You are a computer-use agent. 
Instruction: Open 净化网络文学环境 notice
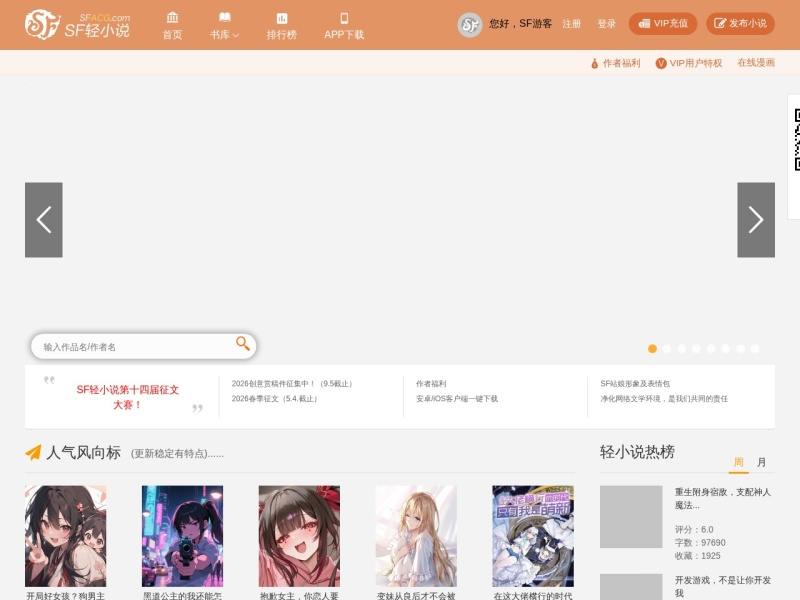pyautogui.click(x=664, y=398)
